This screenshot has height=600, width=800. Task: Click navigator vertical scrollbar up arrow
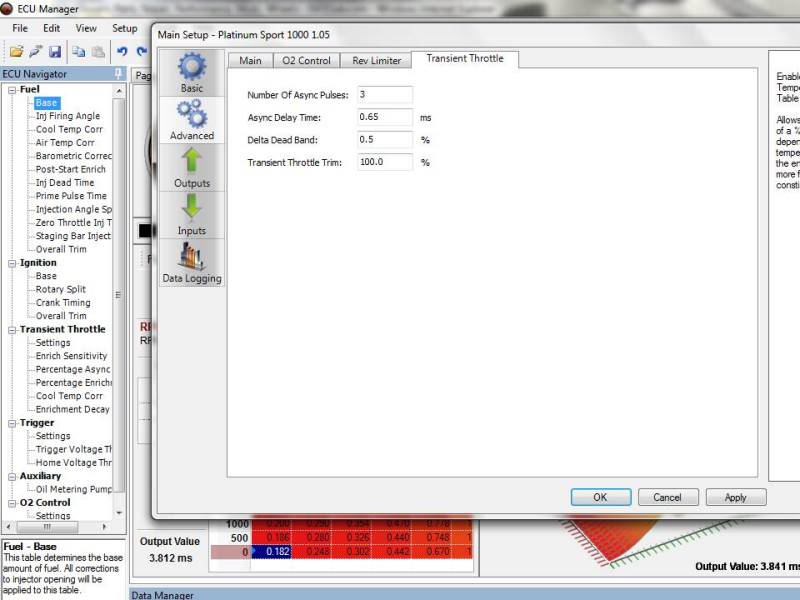(x=119, y=91)
